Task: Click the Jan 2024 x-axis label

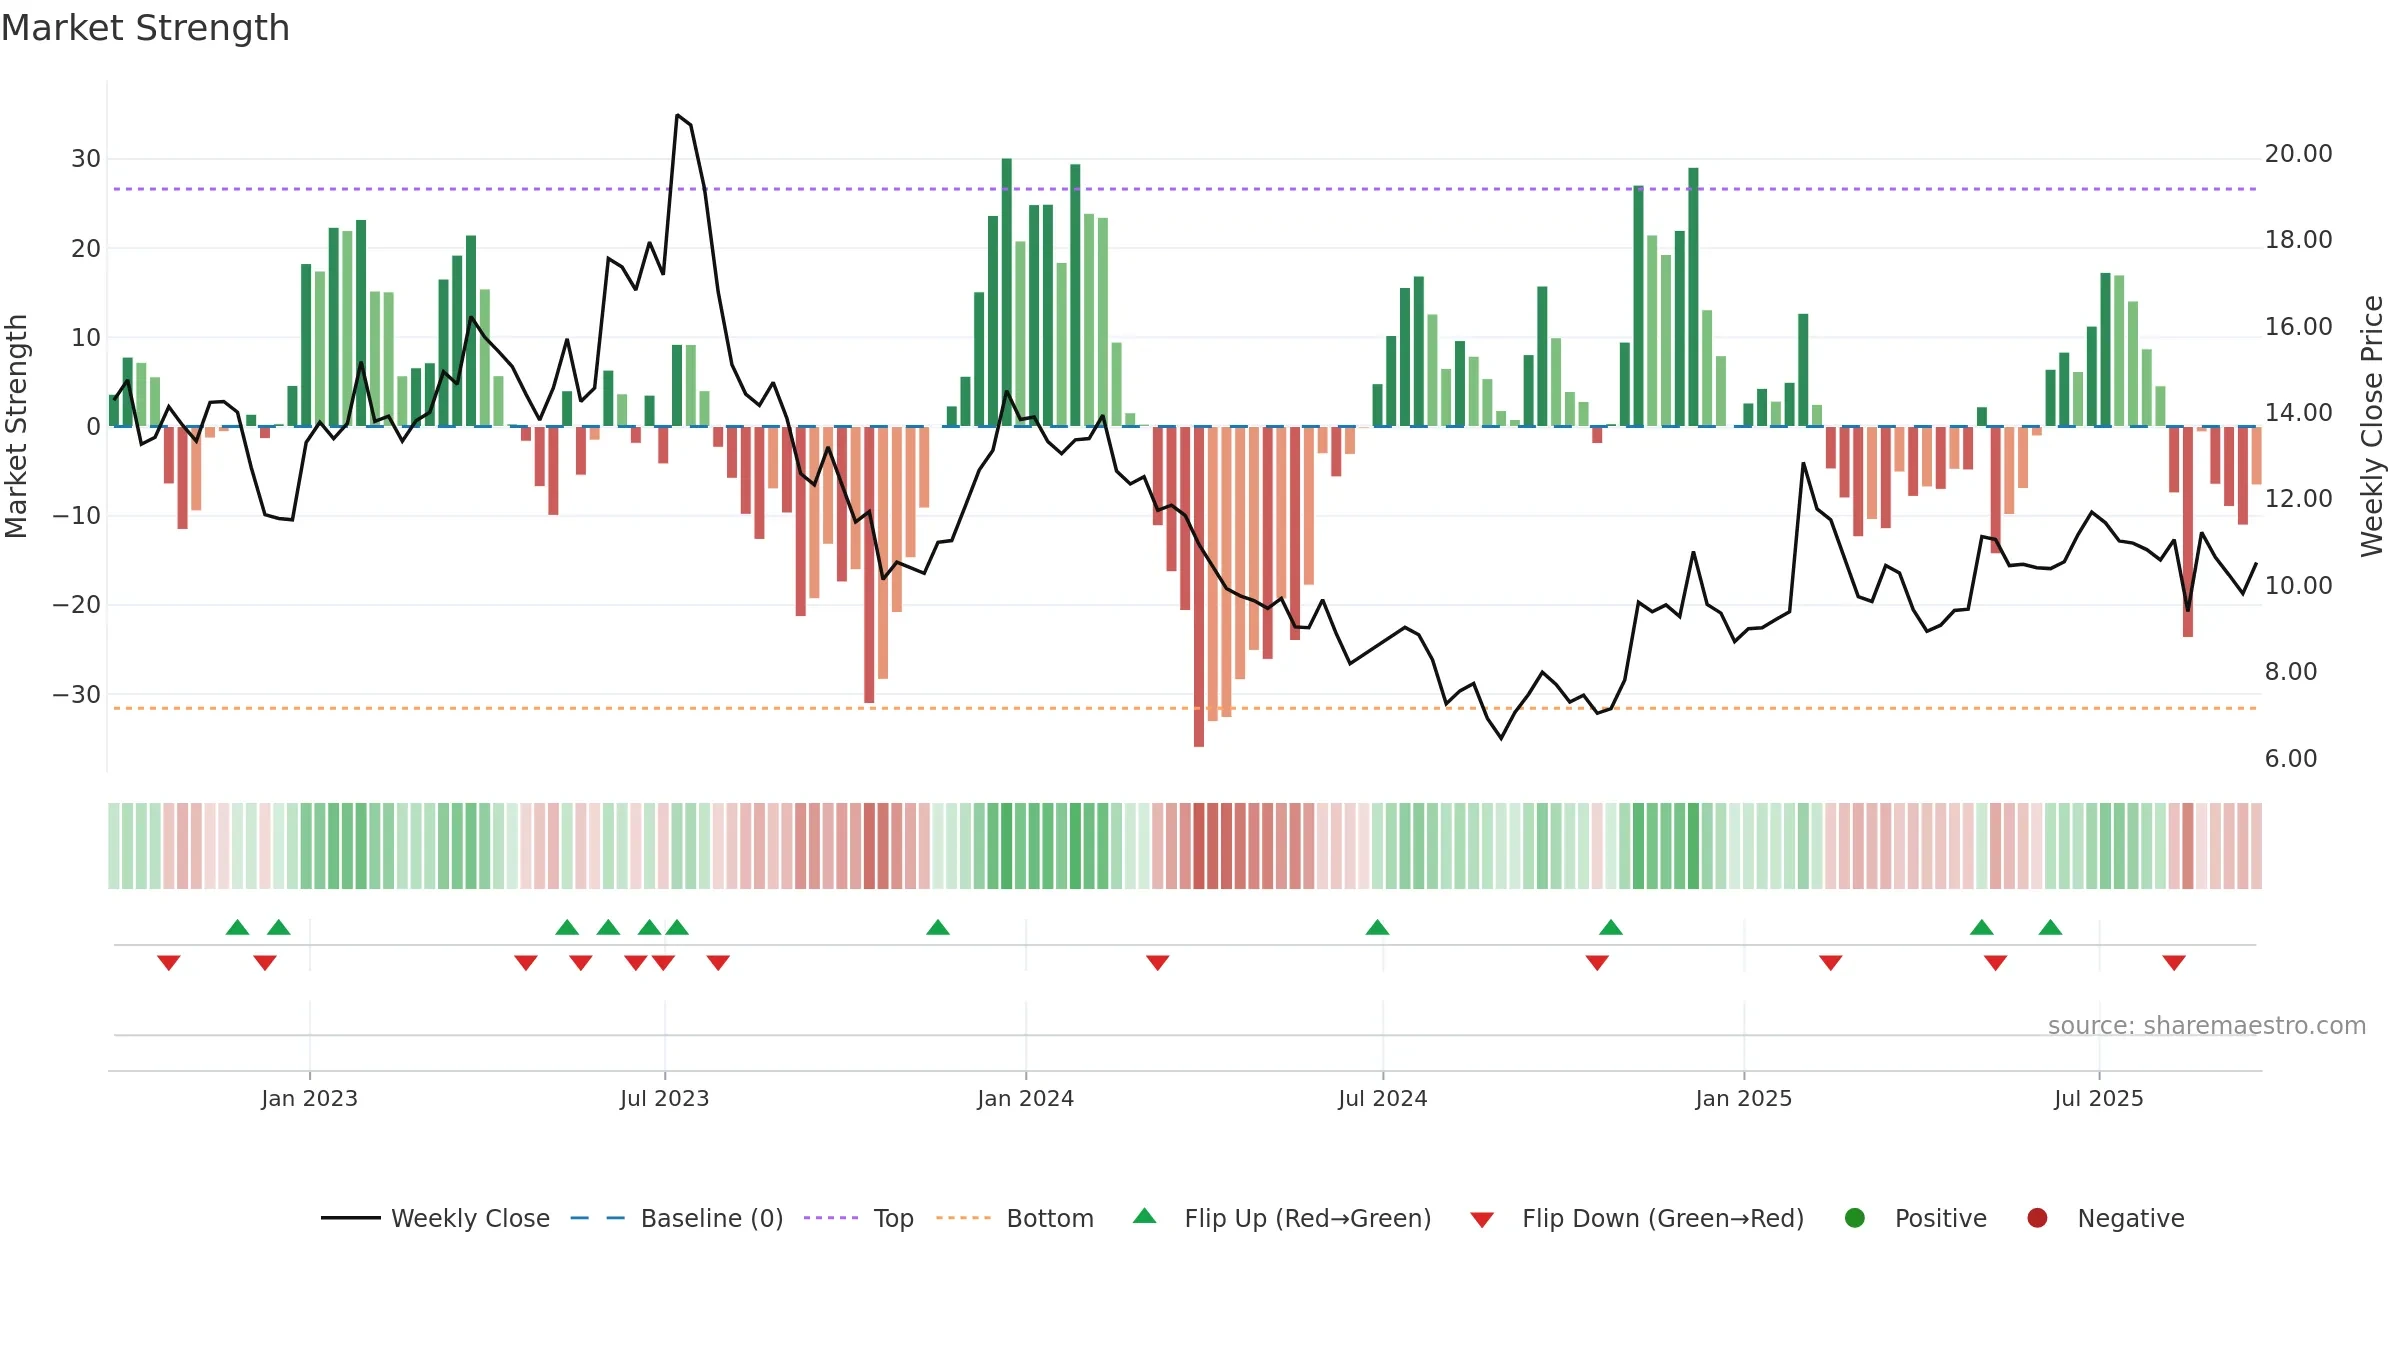Action: click(x=1025, y=1098)
